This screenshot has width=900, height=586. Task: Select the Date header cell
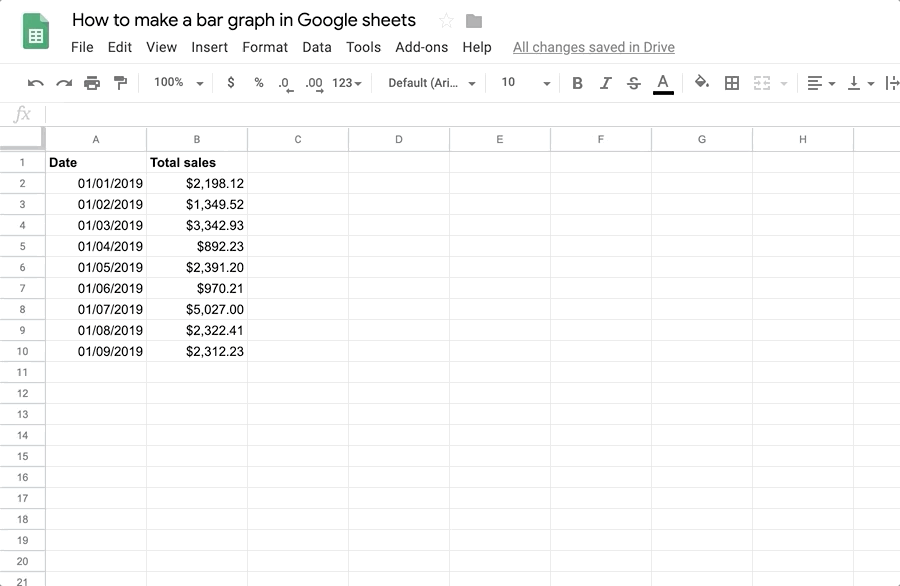[x=96, y=162]
